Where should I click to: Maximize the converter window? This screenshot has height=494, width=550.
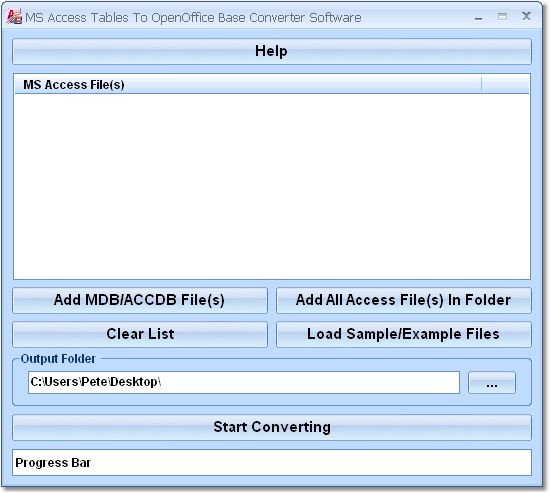coord(502,16)
